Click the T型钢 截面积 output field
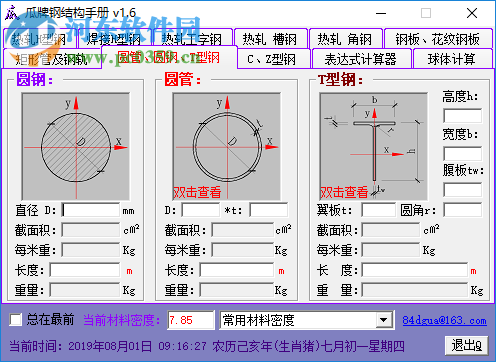 (x=391, y=230)
